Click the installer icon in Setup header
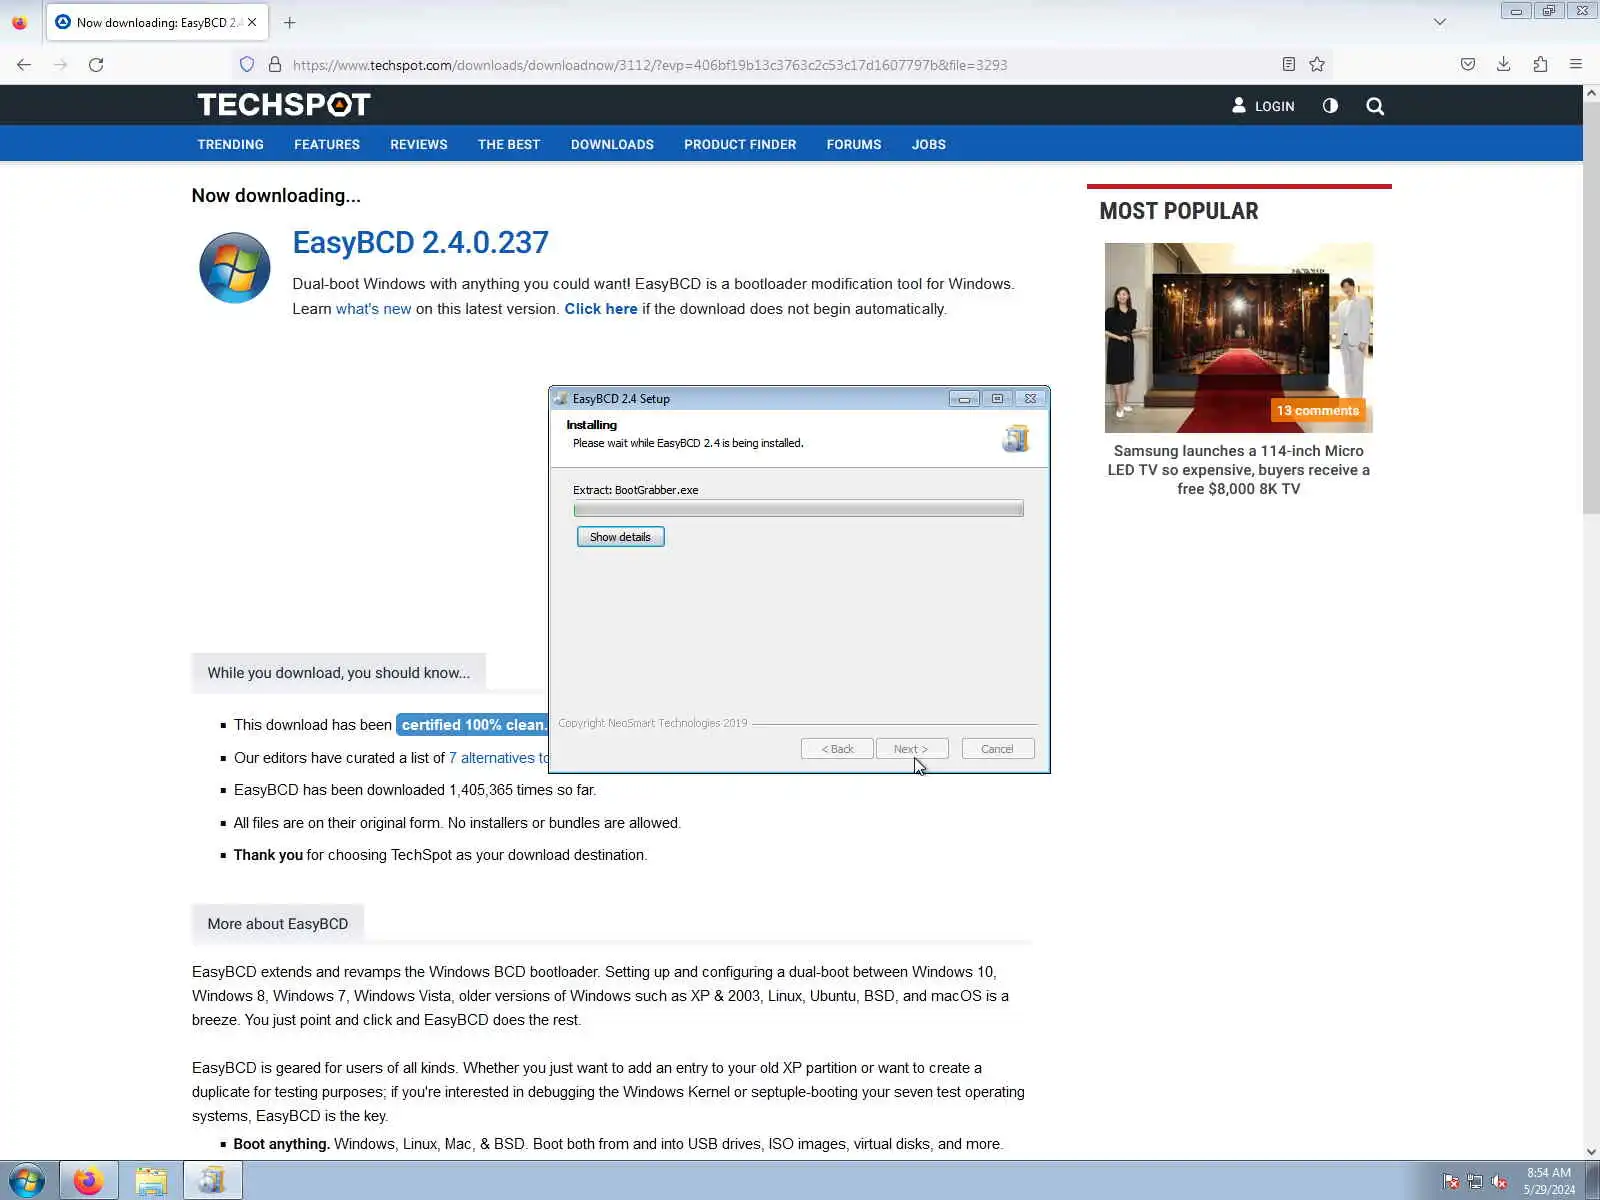 pos(1016,438)
